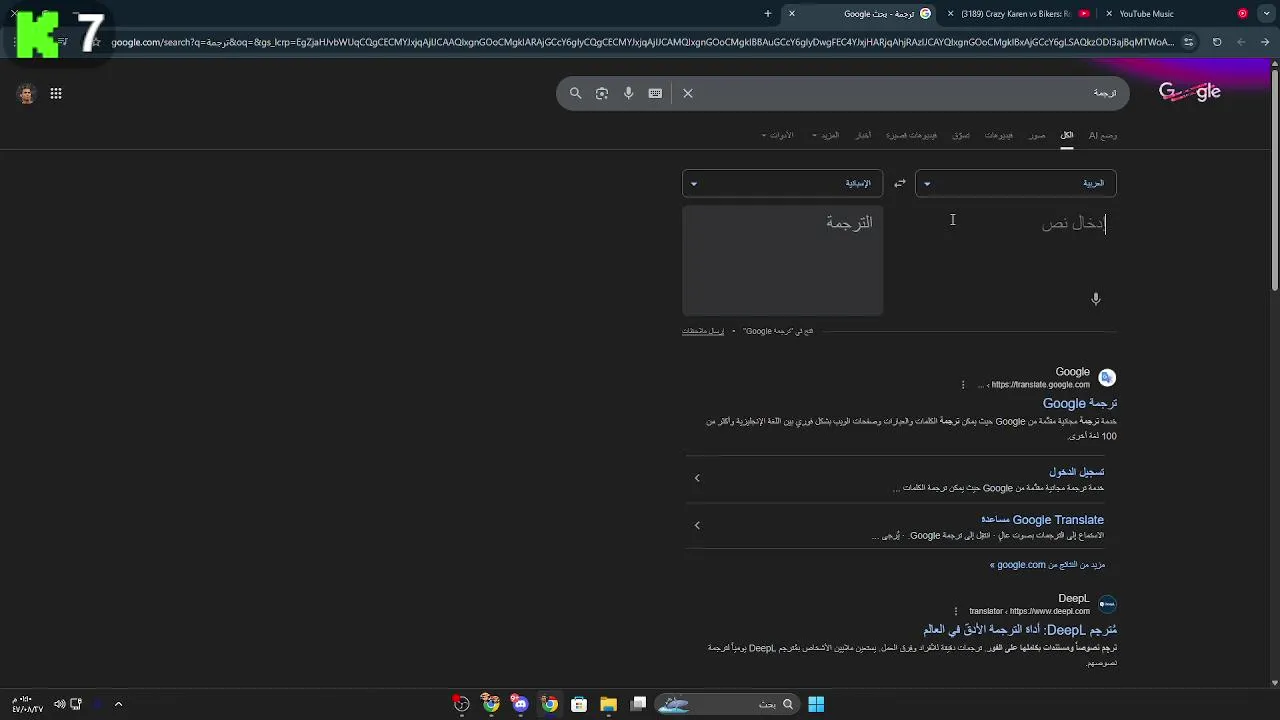Reload the page in the browser toolbar
This screenshot has height=720, width=1280.
coord(1217,42)
